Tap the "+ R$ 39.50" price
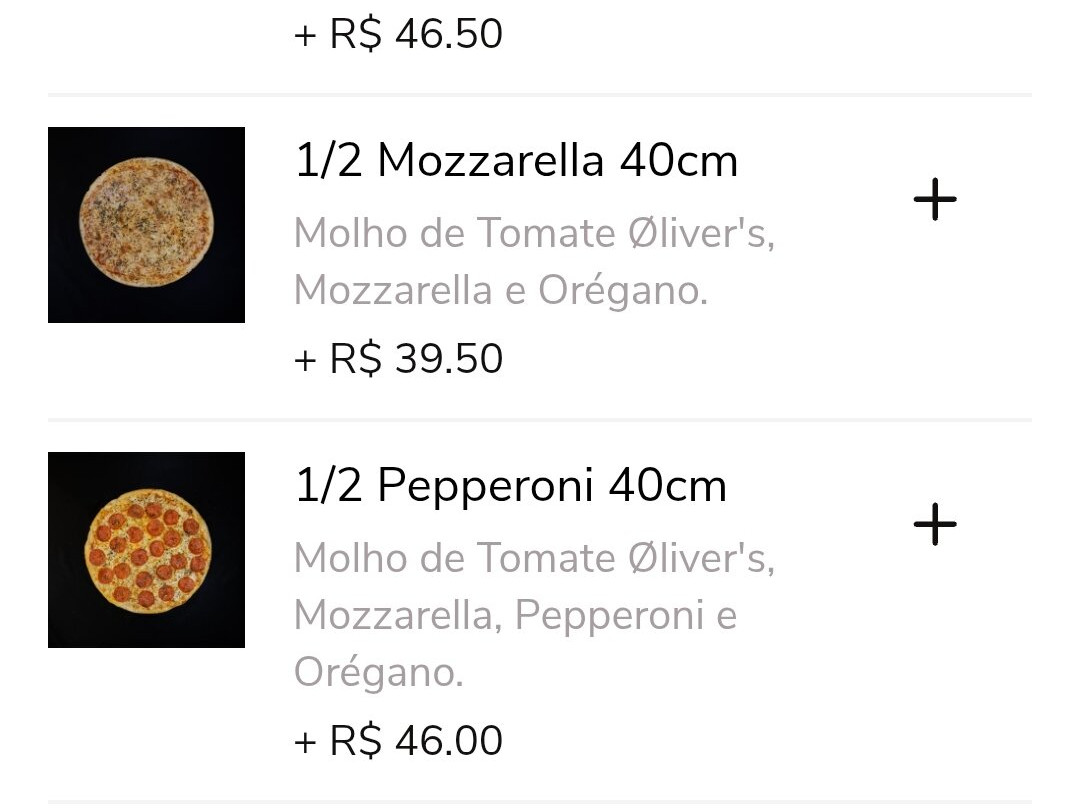The image size is (1080, 808). (398, 359)
